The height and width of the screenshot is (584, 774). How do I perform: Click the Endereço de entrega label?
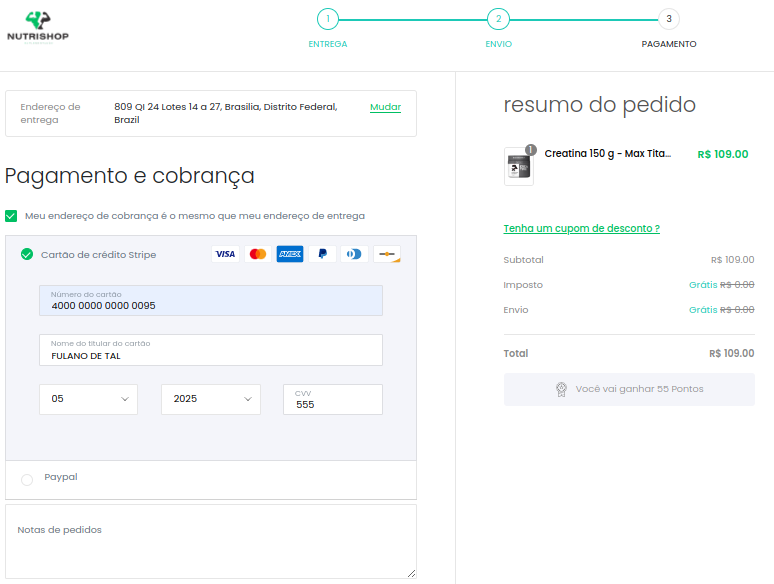pos(50,113)
